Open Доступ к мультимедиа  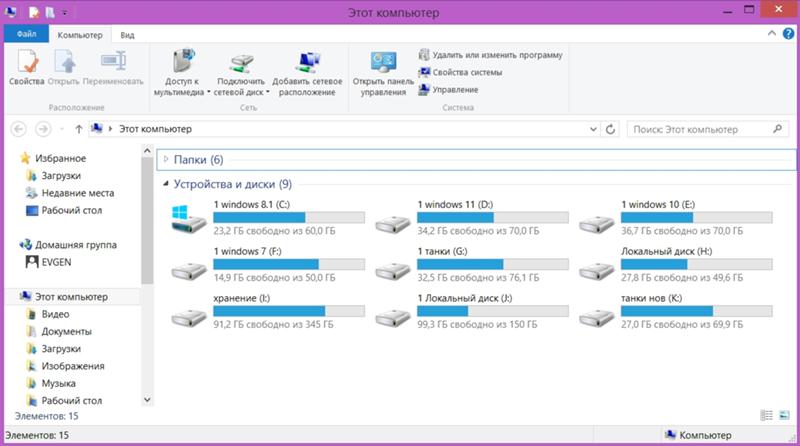pyautogui.click(x=182, y=72)
